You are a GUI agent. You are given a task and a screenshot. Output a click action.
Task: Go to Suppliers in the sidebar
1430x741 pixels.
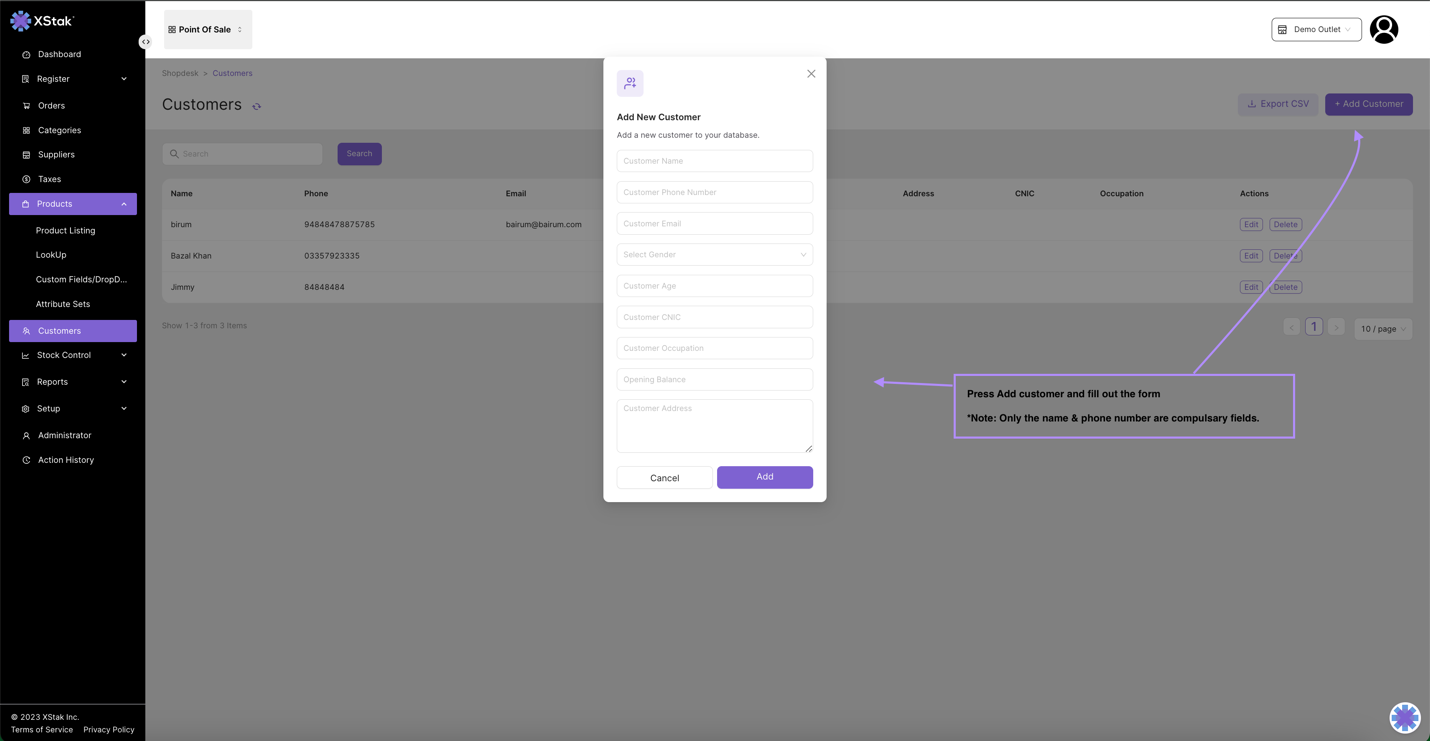click(56, 155)
